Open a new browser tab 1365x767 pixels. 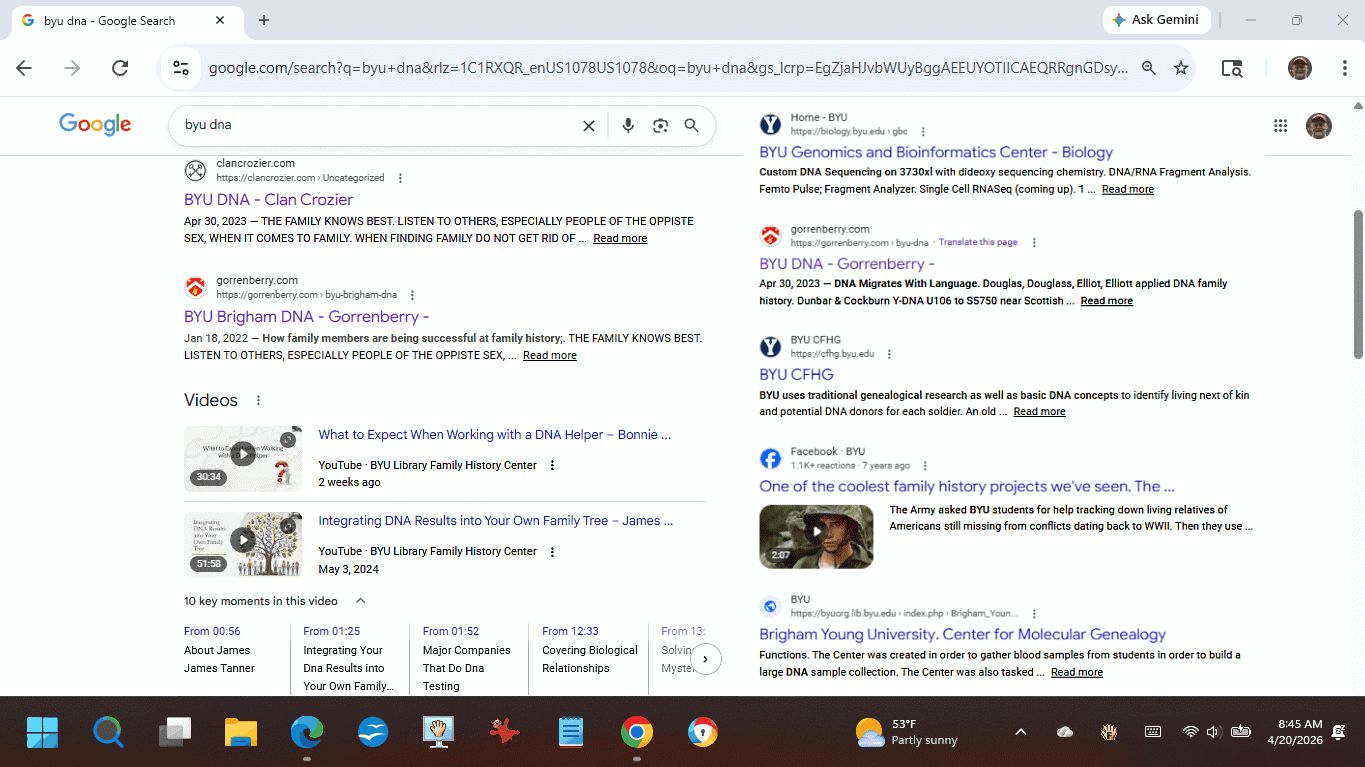(x=264, y=20)
